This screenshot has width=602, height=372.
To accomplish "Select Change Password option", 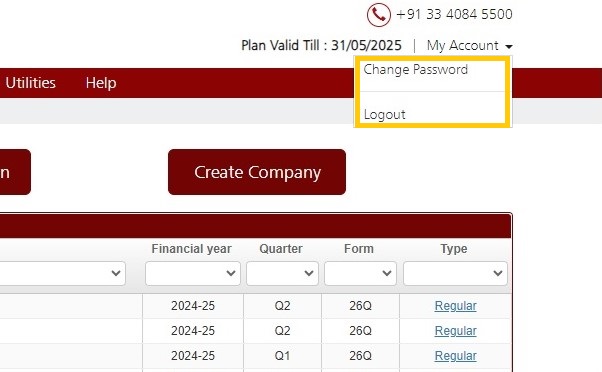I will click(x=415, y=69).
